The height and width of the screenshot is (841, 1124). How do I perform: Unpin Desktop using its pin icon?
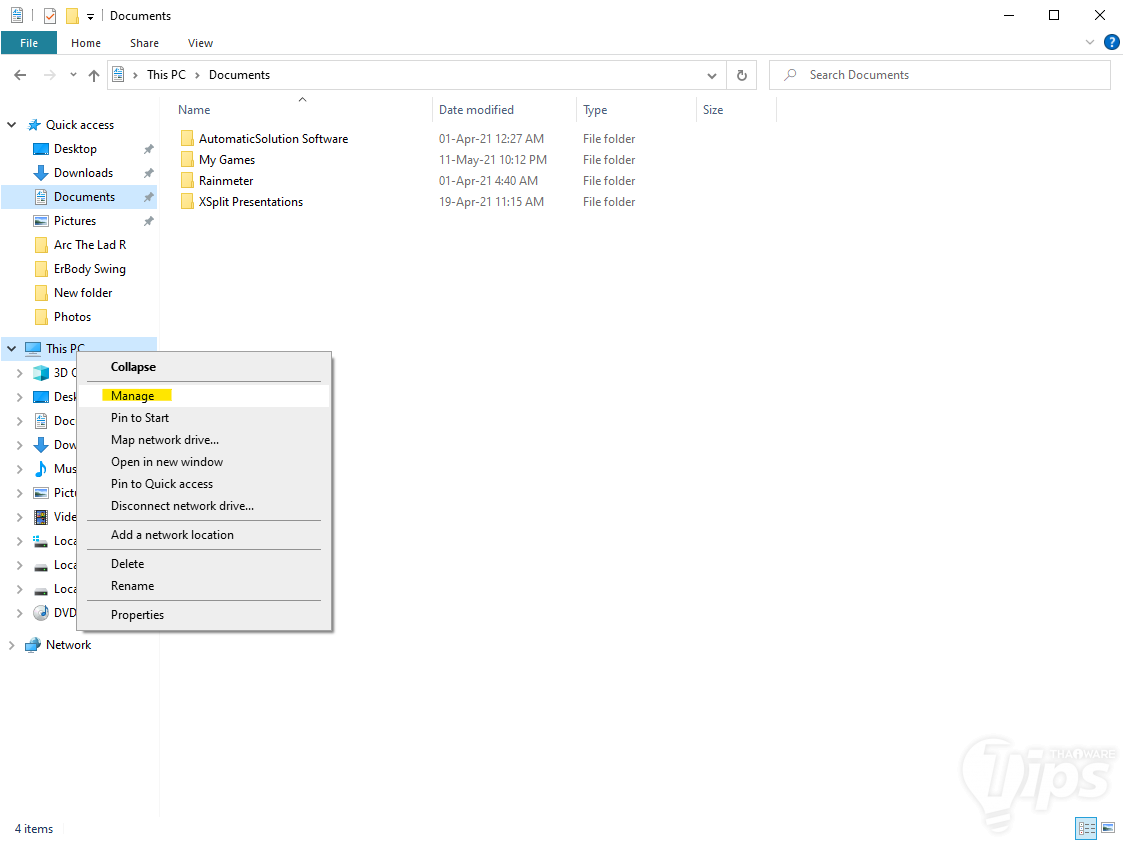click(x=148, y=149)
